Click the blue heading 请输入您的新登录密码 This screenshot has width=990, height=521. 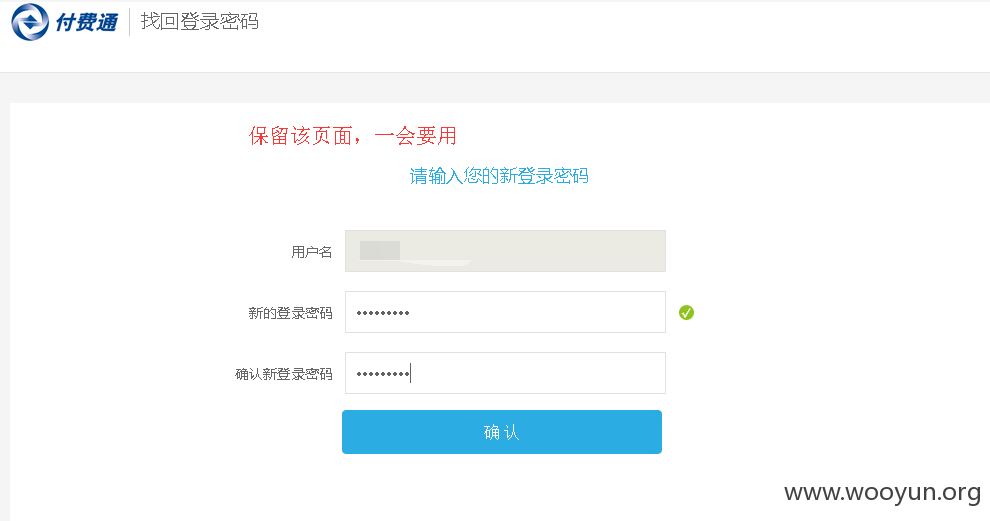(x=499, y=176)
